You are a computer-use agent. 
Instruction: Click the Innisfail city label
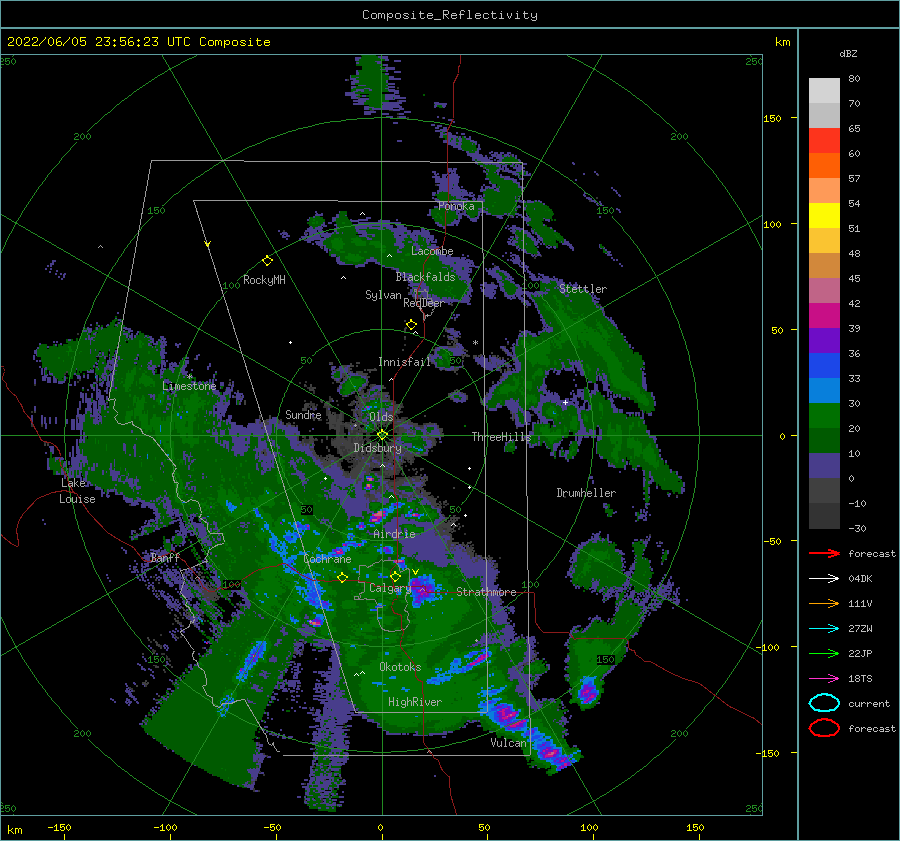[404, 362]
